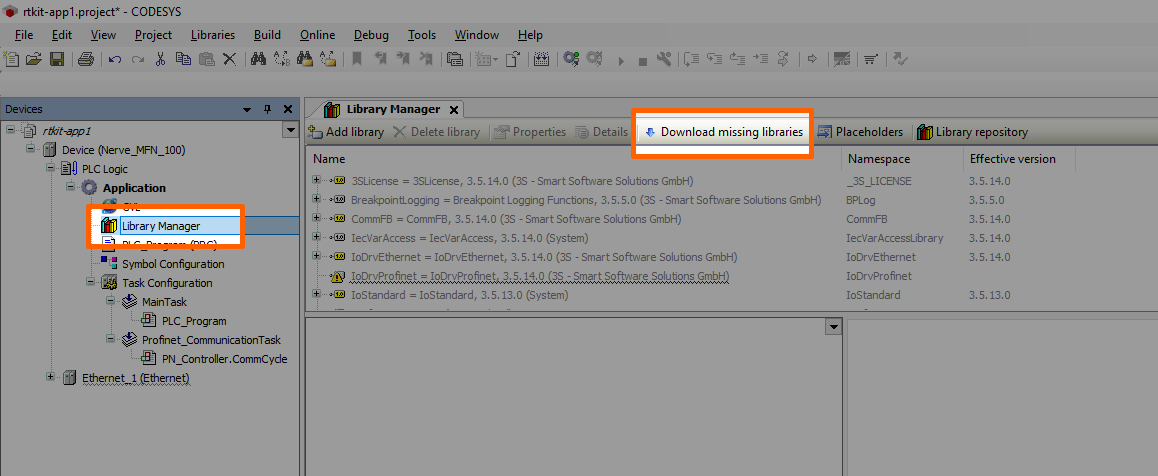The width and height of the screenshot is (1158, 476).
Task: Click the shopping cart store icon
Action: pyautogui.click(x=871, y=59)
